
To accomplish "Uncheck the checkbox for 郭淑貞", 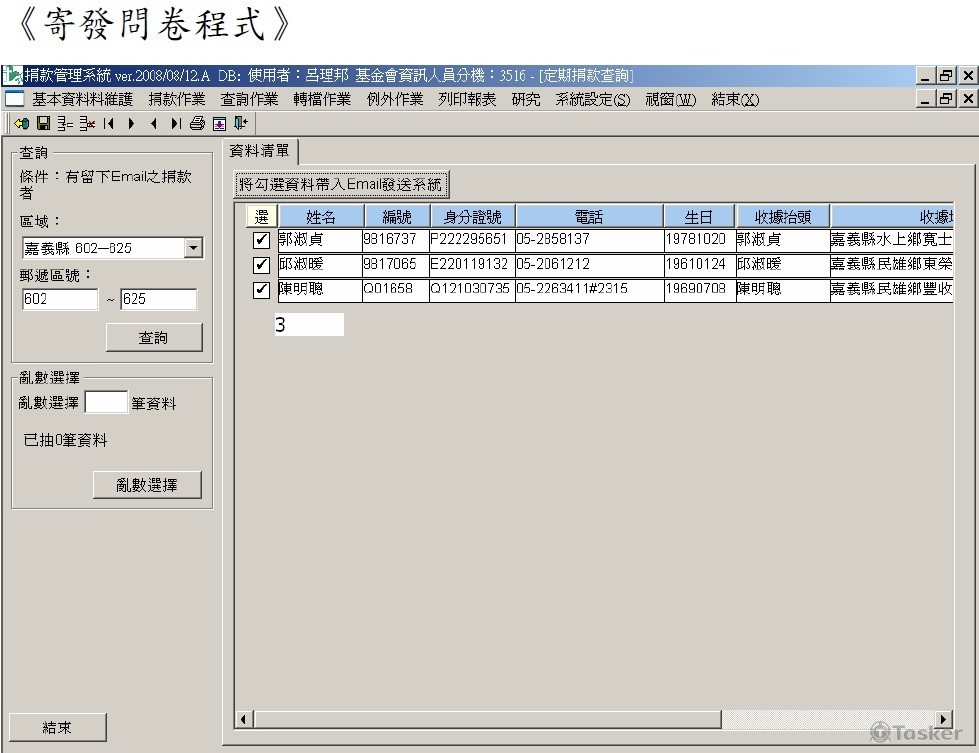I will tap(262, 241).
